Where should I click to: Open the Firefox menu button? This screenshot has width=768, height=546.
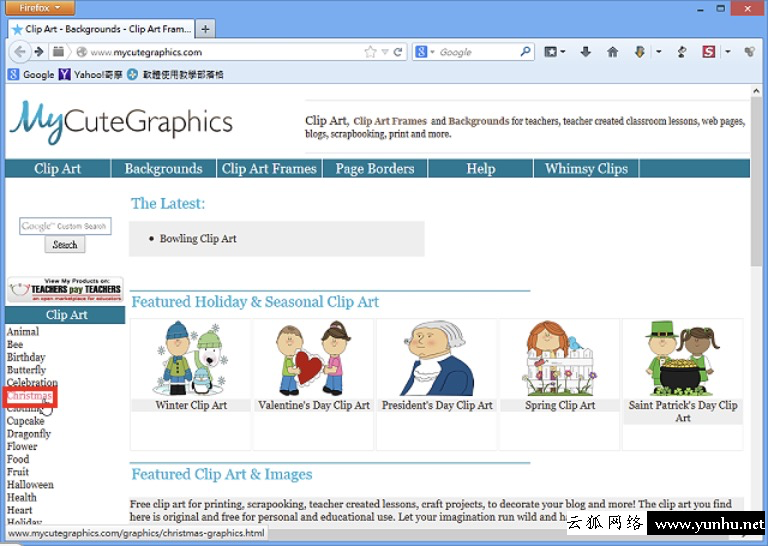pos(40,7)
